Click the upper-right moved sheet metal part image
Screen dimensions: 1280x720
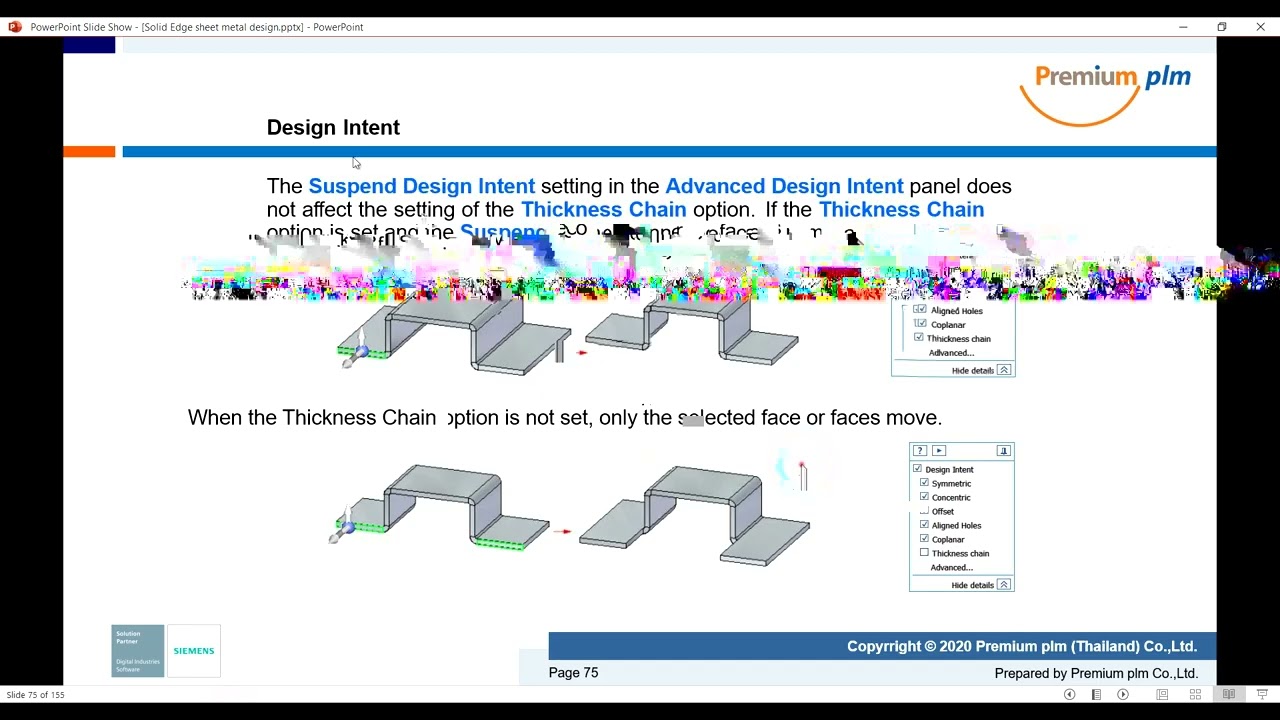pyautogui.click(x=692, y=332)
